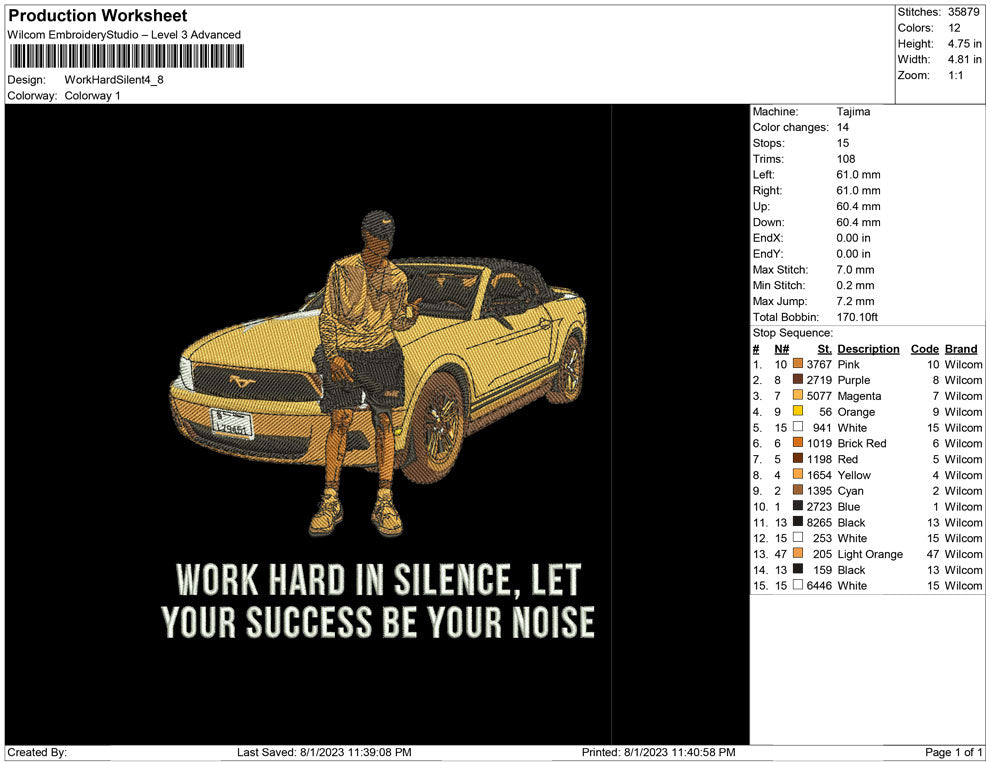Click the Code column header
990x762 pixels.
coord(924,349)
